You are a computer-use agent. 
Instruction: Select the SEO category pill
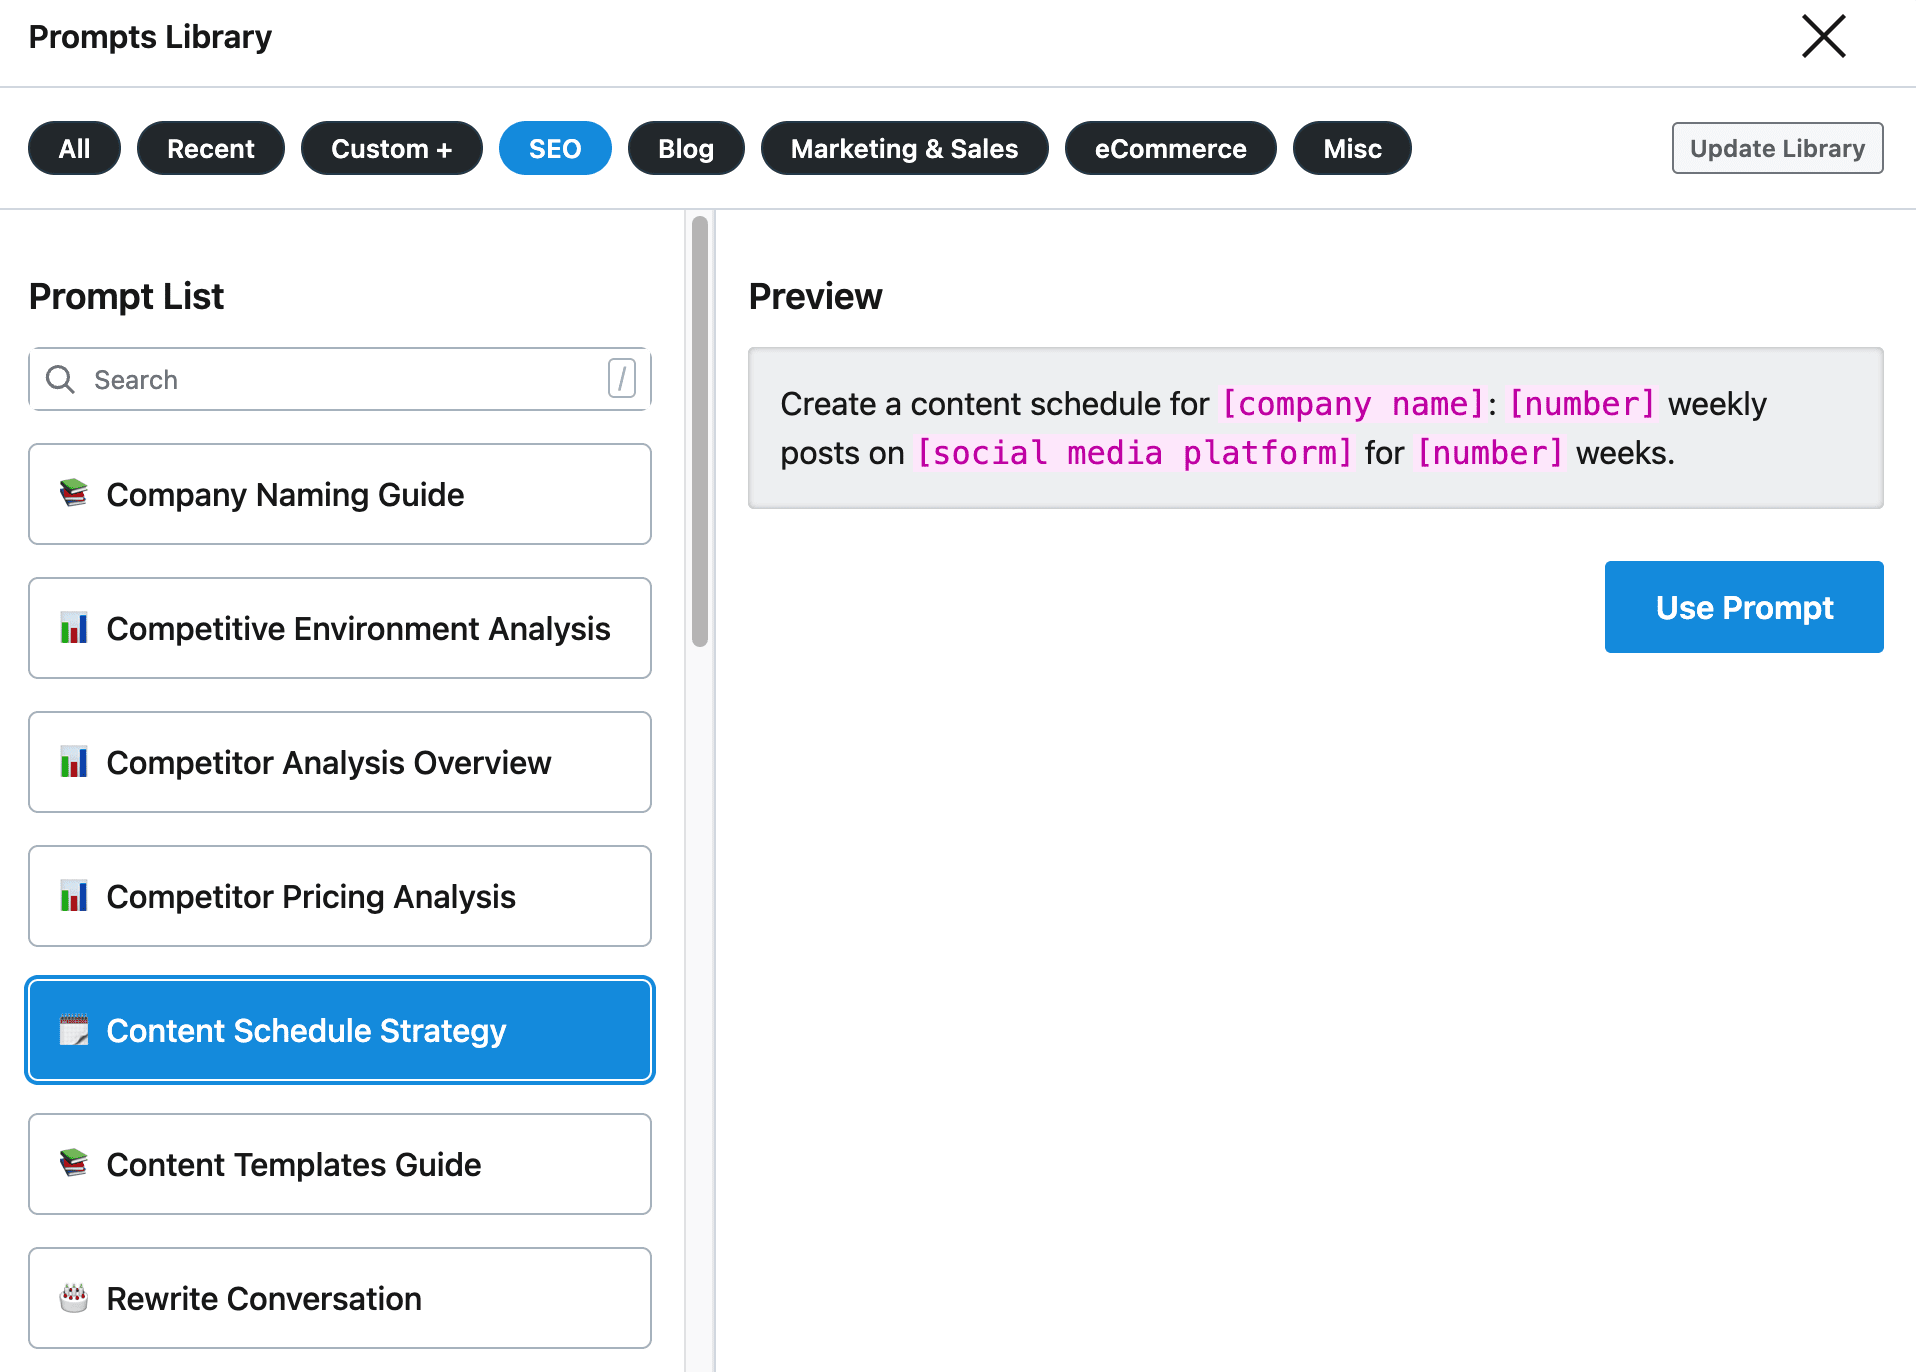click(555, 148)
